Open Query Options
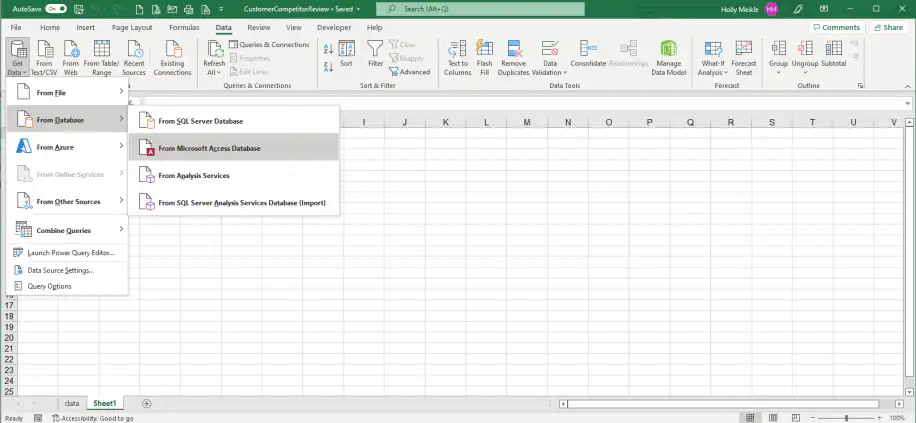This screenshot has width=916, height=423. 67,286
